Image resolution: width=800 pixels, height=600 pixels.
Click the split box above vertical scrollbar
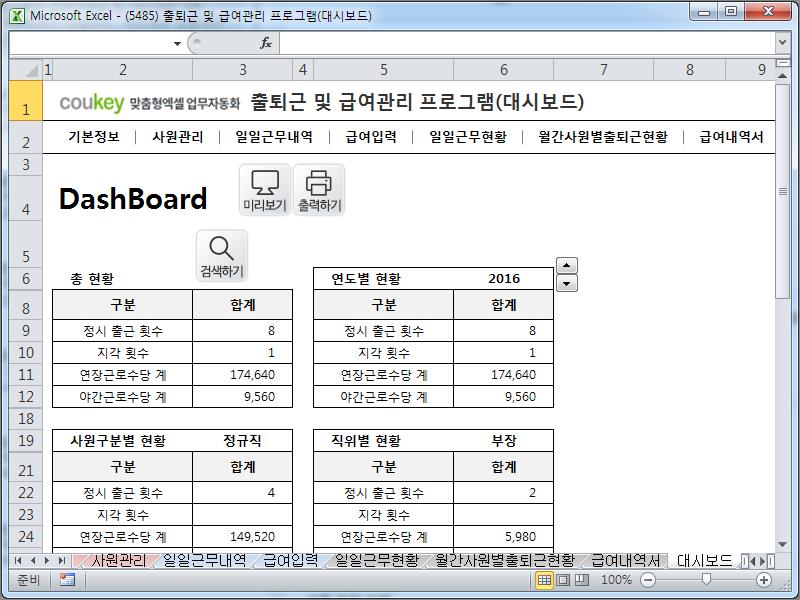[x=782, y=63]
